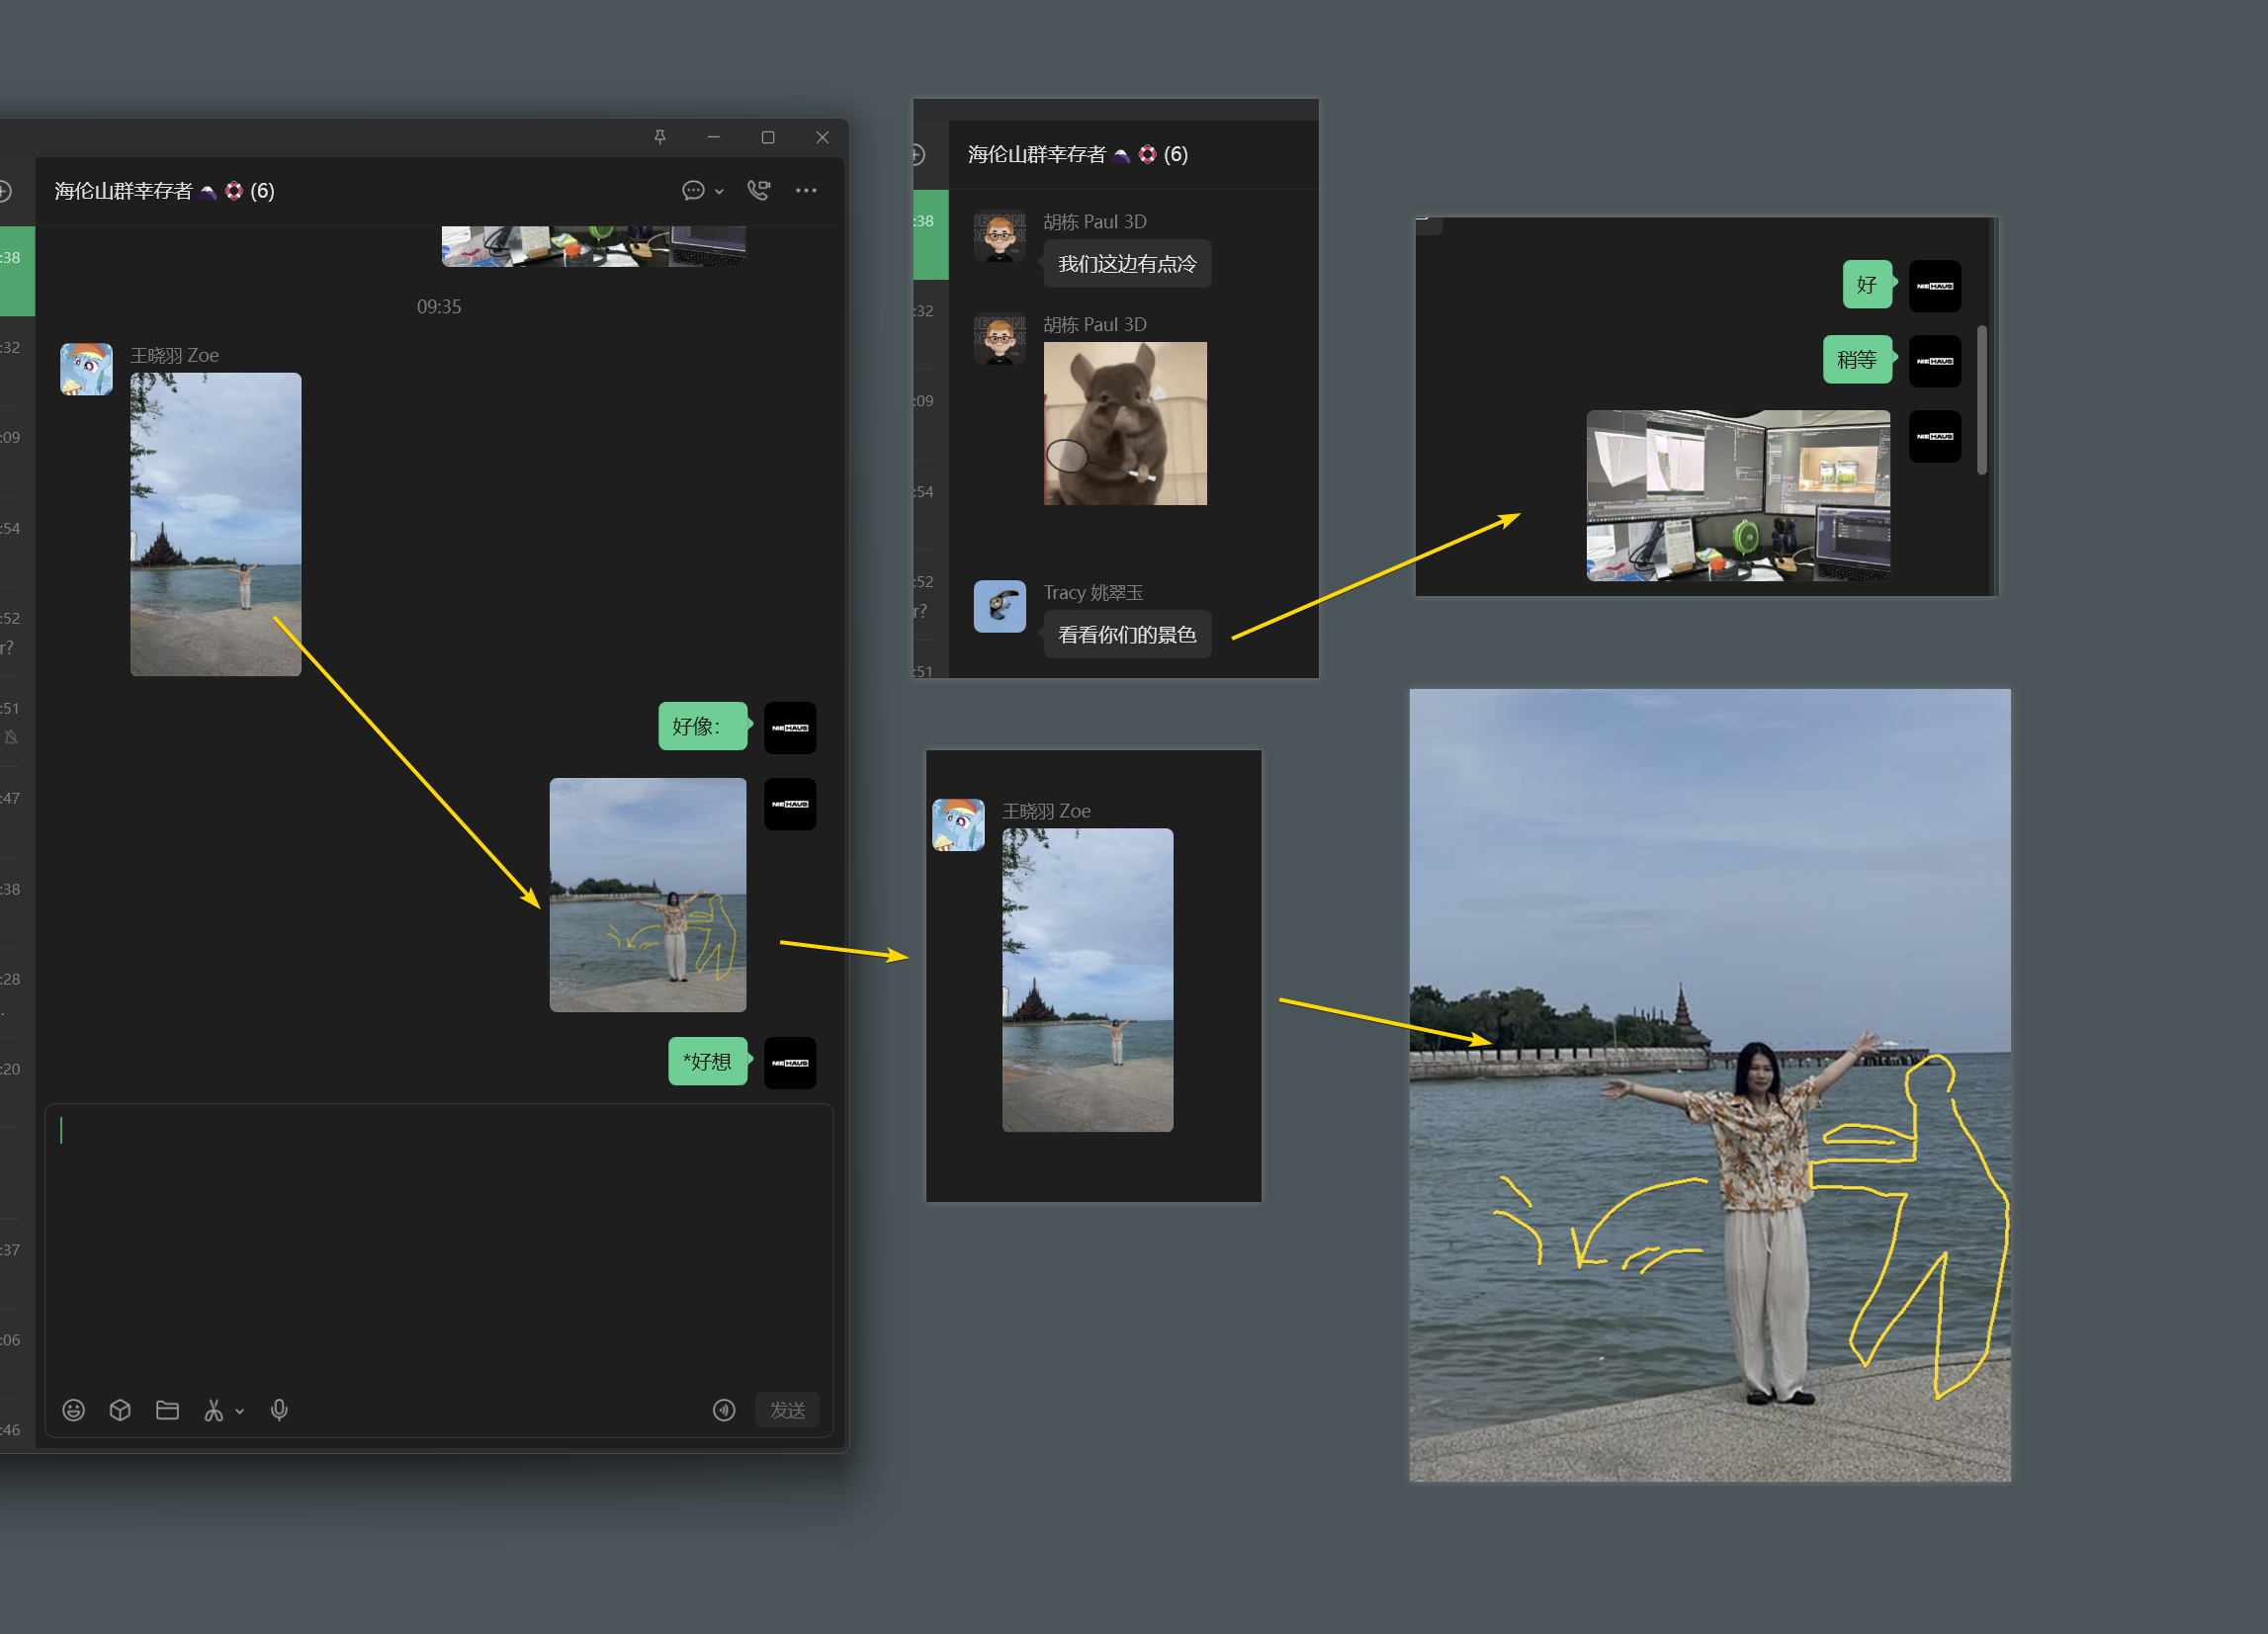Click the green *好想 message bubble

708,1061
